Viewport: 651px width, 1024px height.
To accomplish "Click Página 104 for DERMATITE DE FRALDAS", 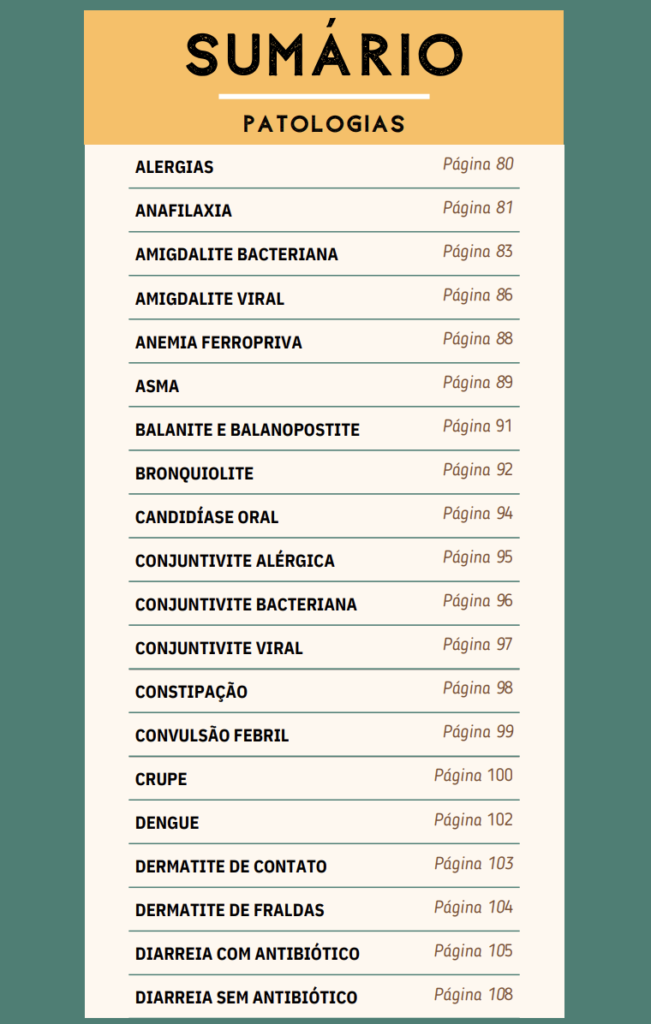I will pyautogui.click(x=473, y=908).
